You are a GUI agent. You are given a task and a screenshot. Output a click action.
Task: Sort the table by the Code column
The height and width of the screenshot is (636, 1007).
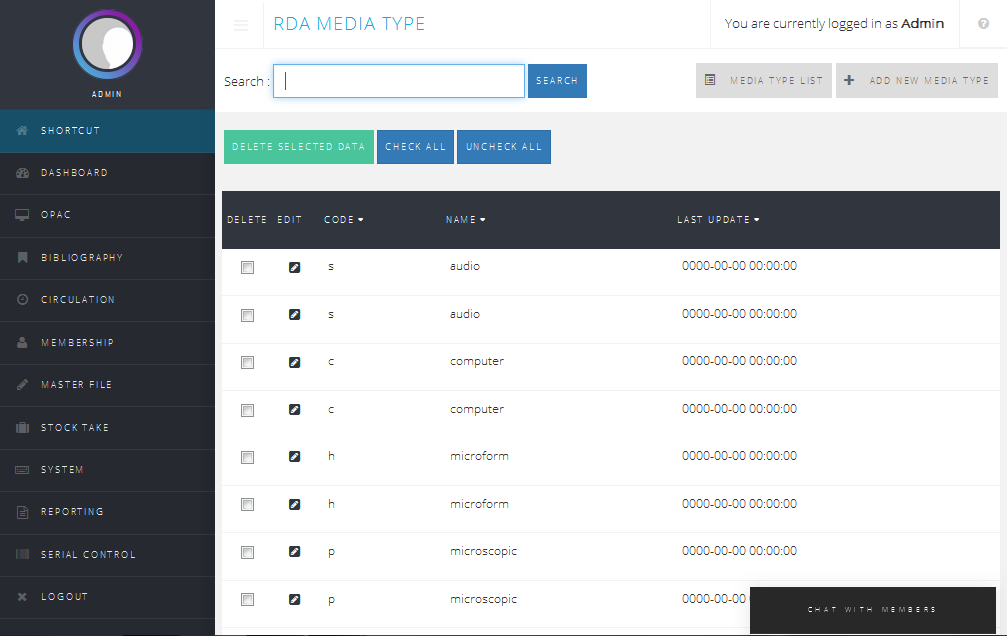pos(343,220)
